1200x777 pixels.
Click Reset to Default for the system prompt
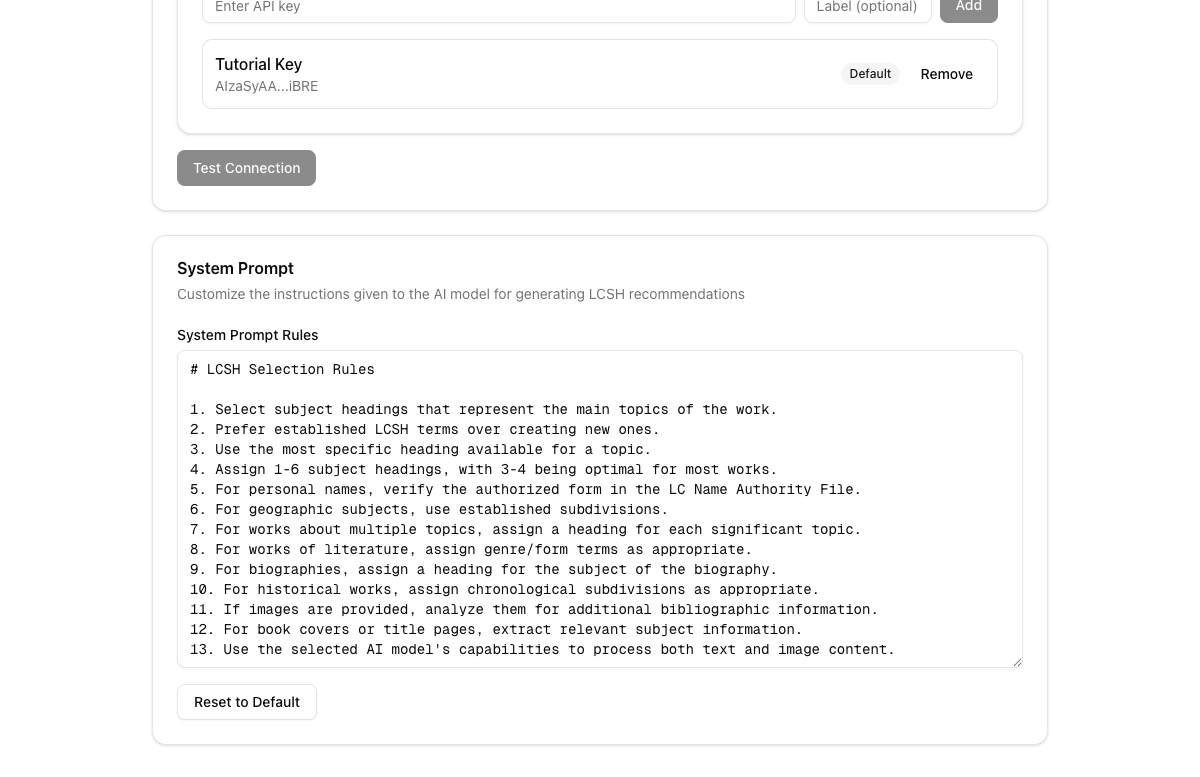pyautogui.click(x=246, y=702)
